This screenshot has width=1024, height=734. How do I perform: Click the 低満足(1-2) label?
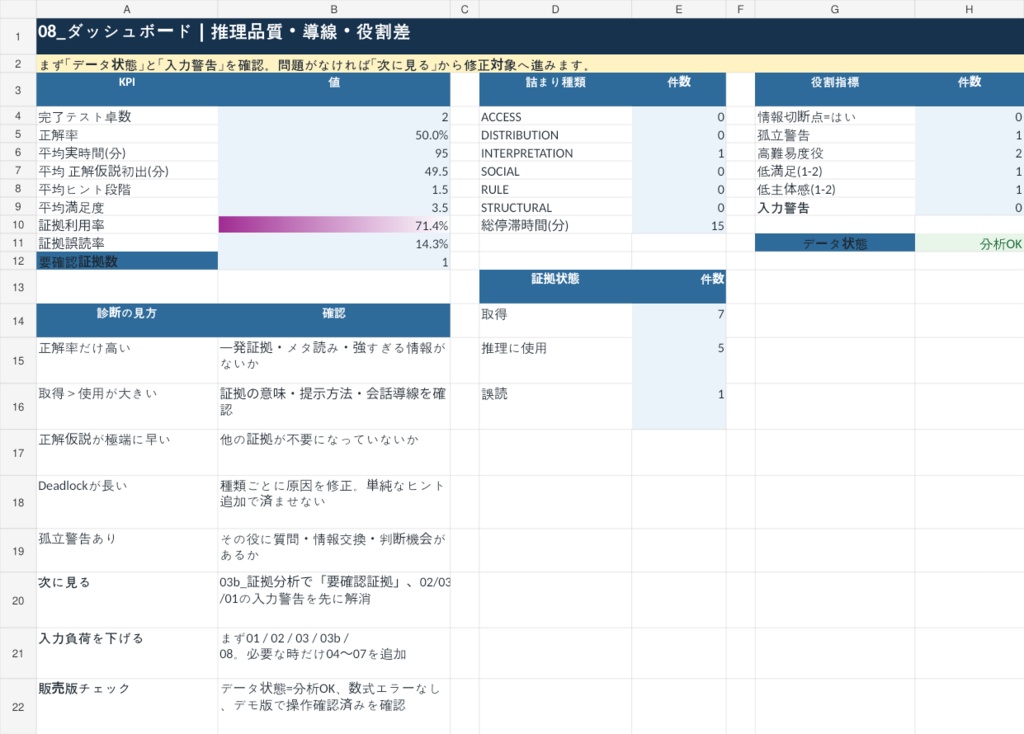[835, 171]
